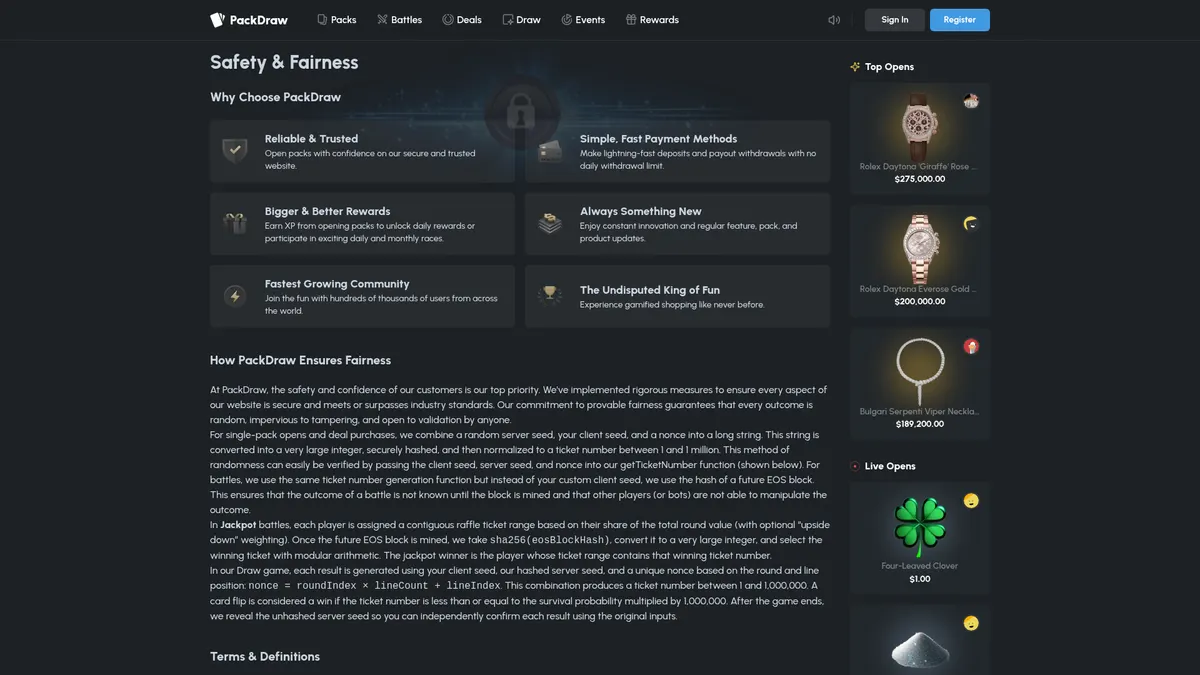Click the Terms & Definitions heading
Viewport: 1200px width, 675px height.
click(265, 657)
